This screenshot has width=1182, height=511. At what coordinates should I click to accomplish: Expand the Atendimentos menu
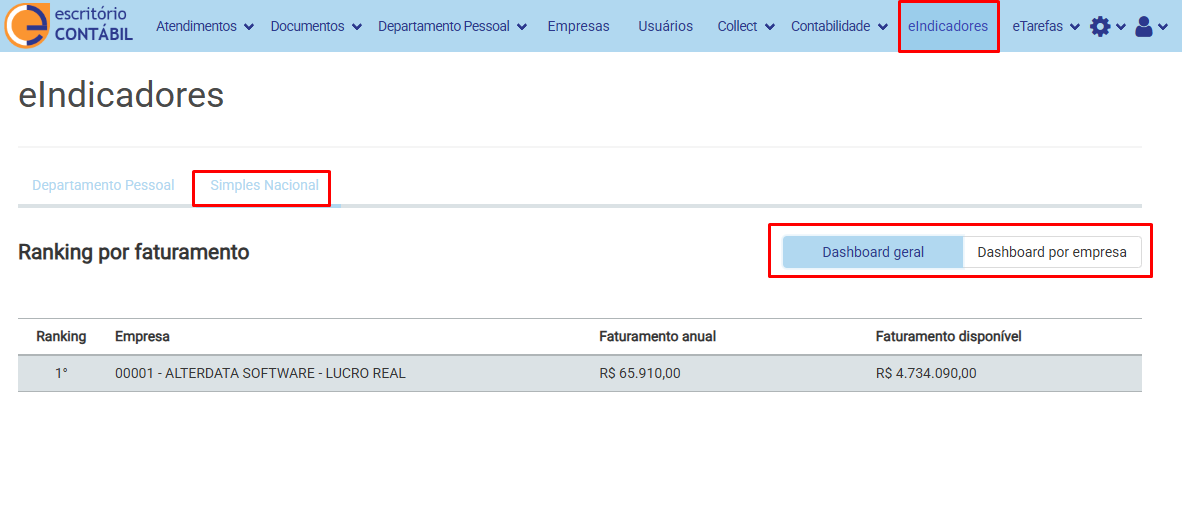205,26
